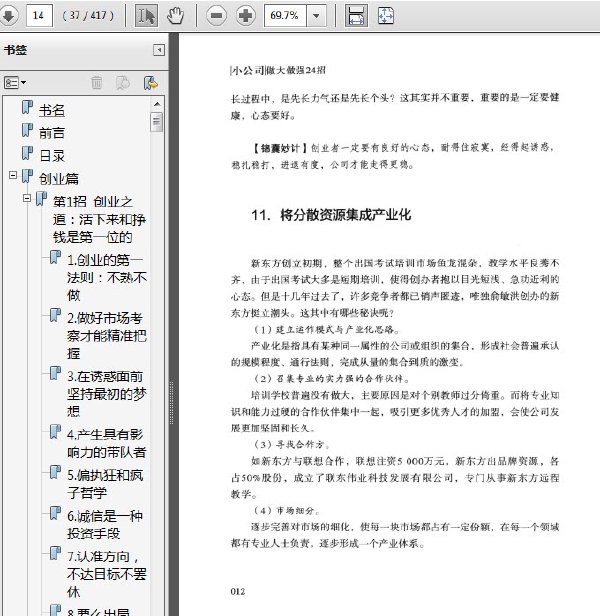Zoom in with the plus button
The image size is (600, 616).
coord(246,16)
